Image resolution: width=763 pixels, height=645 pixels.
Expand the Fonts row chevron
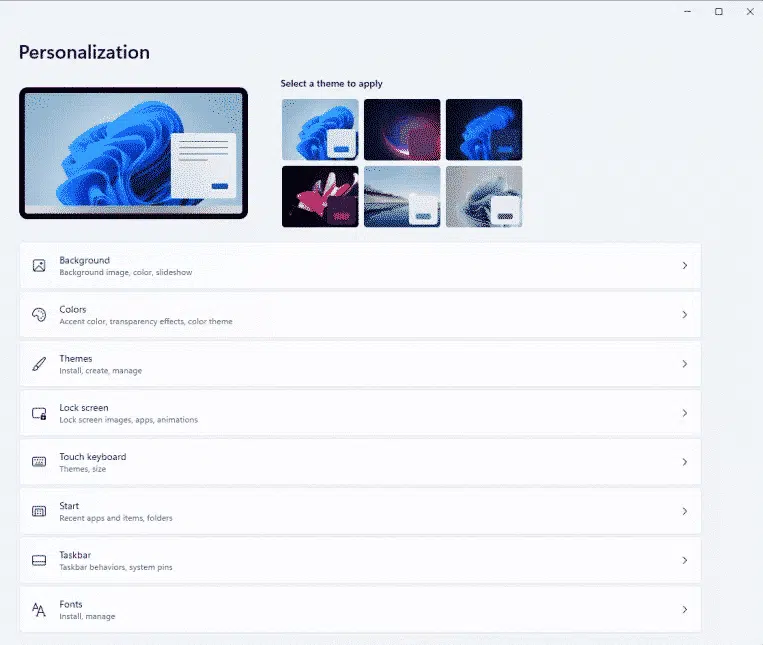coord(685,609)
